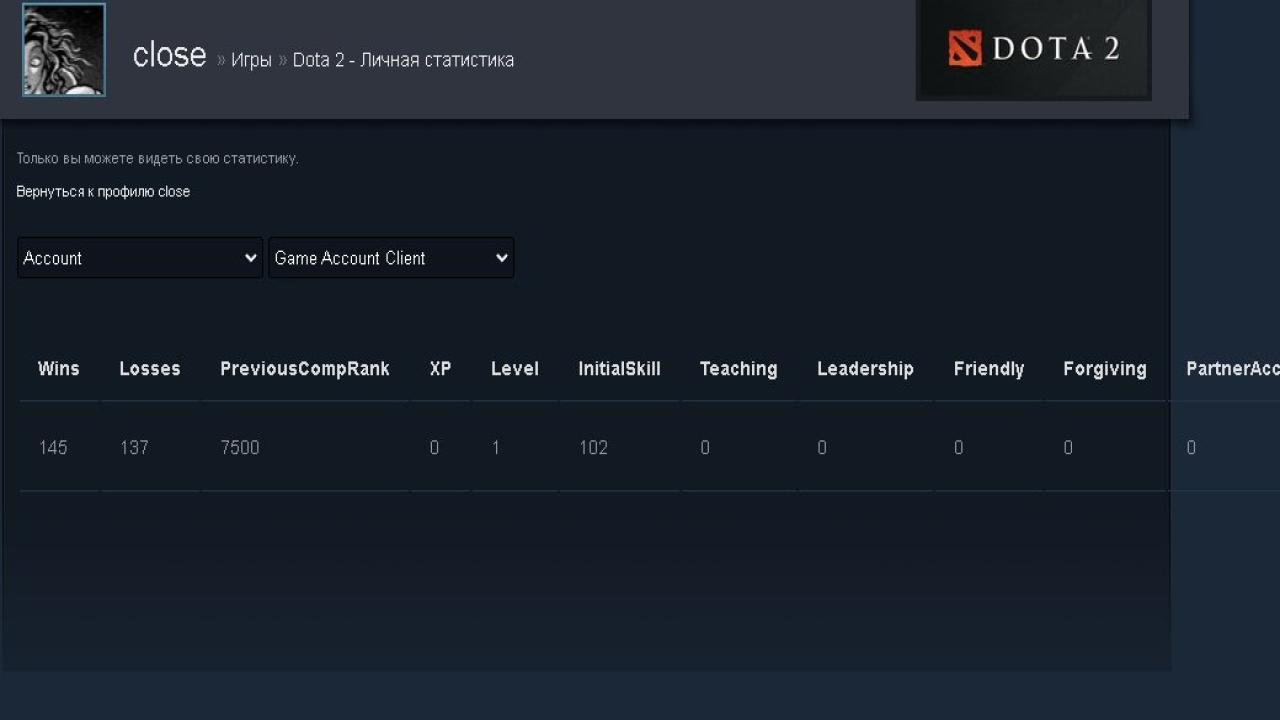Return via 'Вернуться к профилю close' link
The height and width of the screenshot is (720, 1280).
point(103,191)
